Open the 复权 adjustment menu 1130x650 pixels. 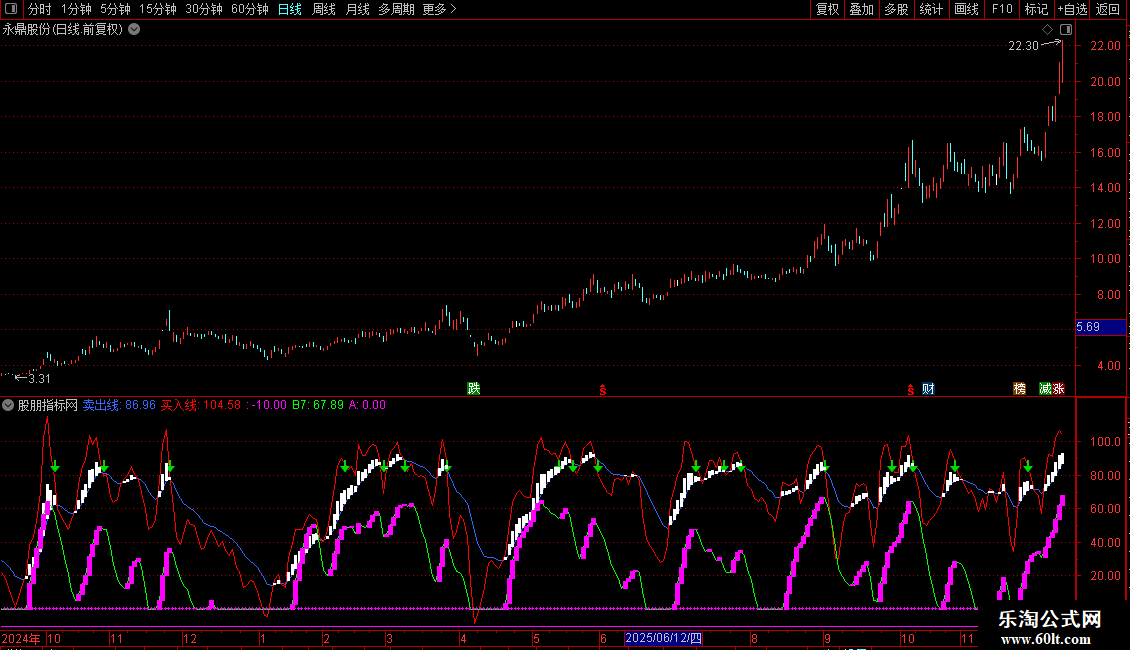pyautogui.click(x=827, y=9)
